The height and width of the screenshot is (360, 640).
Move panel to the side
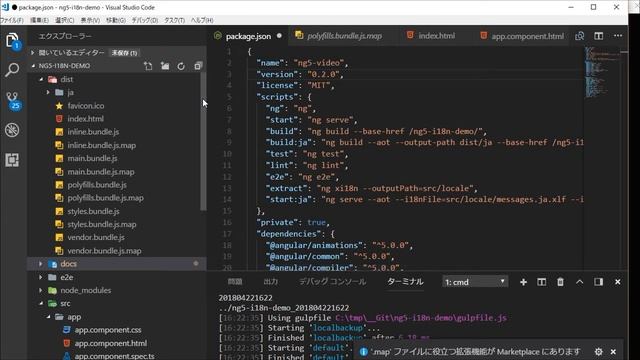pos(598,282)
